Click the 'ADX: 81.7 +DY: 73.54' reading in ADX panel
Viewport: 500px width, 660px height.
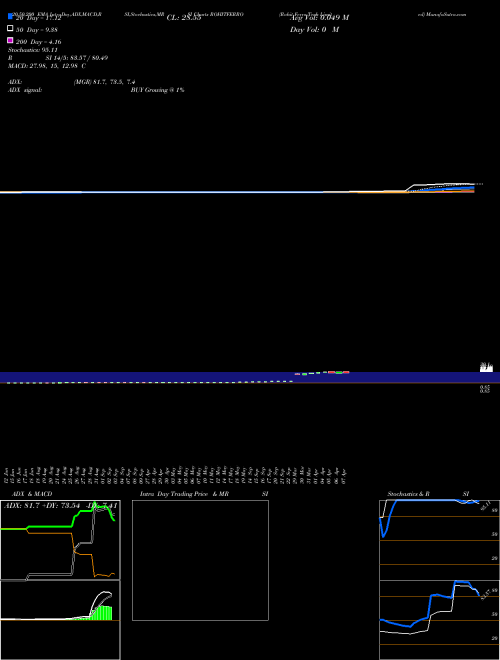(42, 506)
